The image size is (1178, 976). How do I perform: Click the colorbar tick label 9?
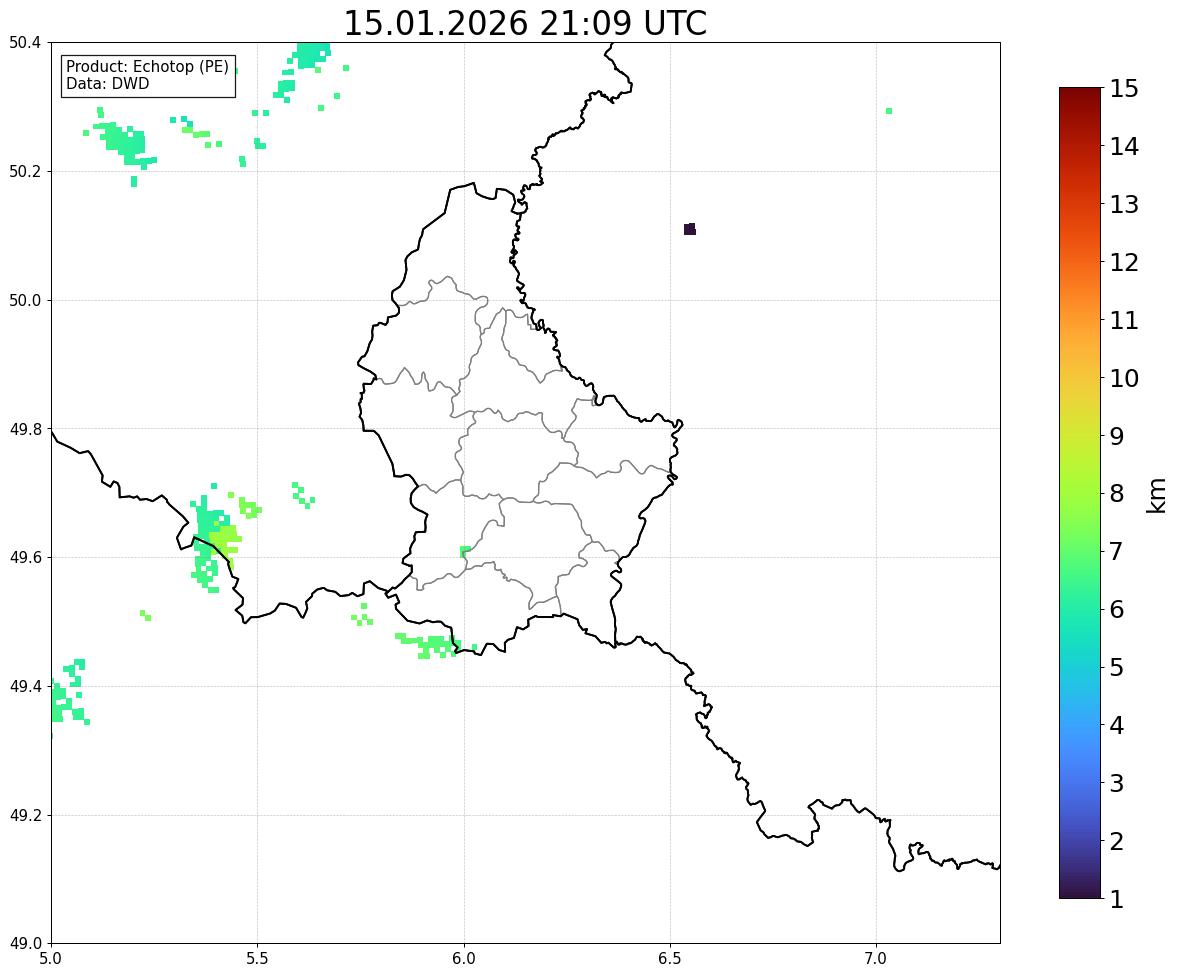[x=1117, y=436]
